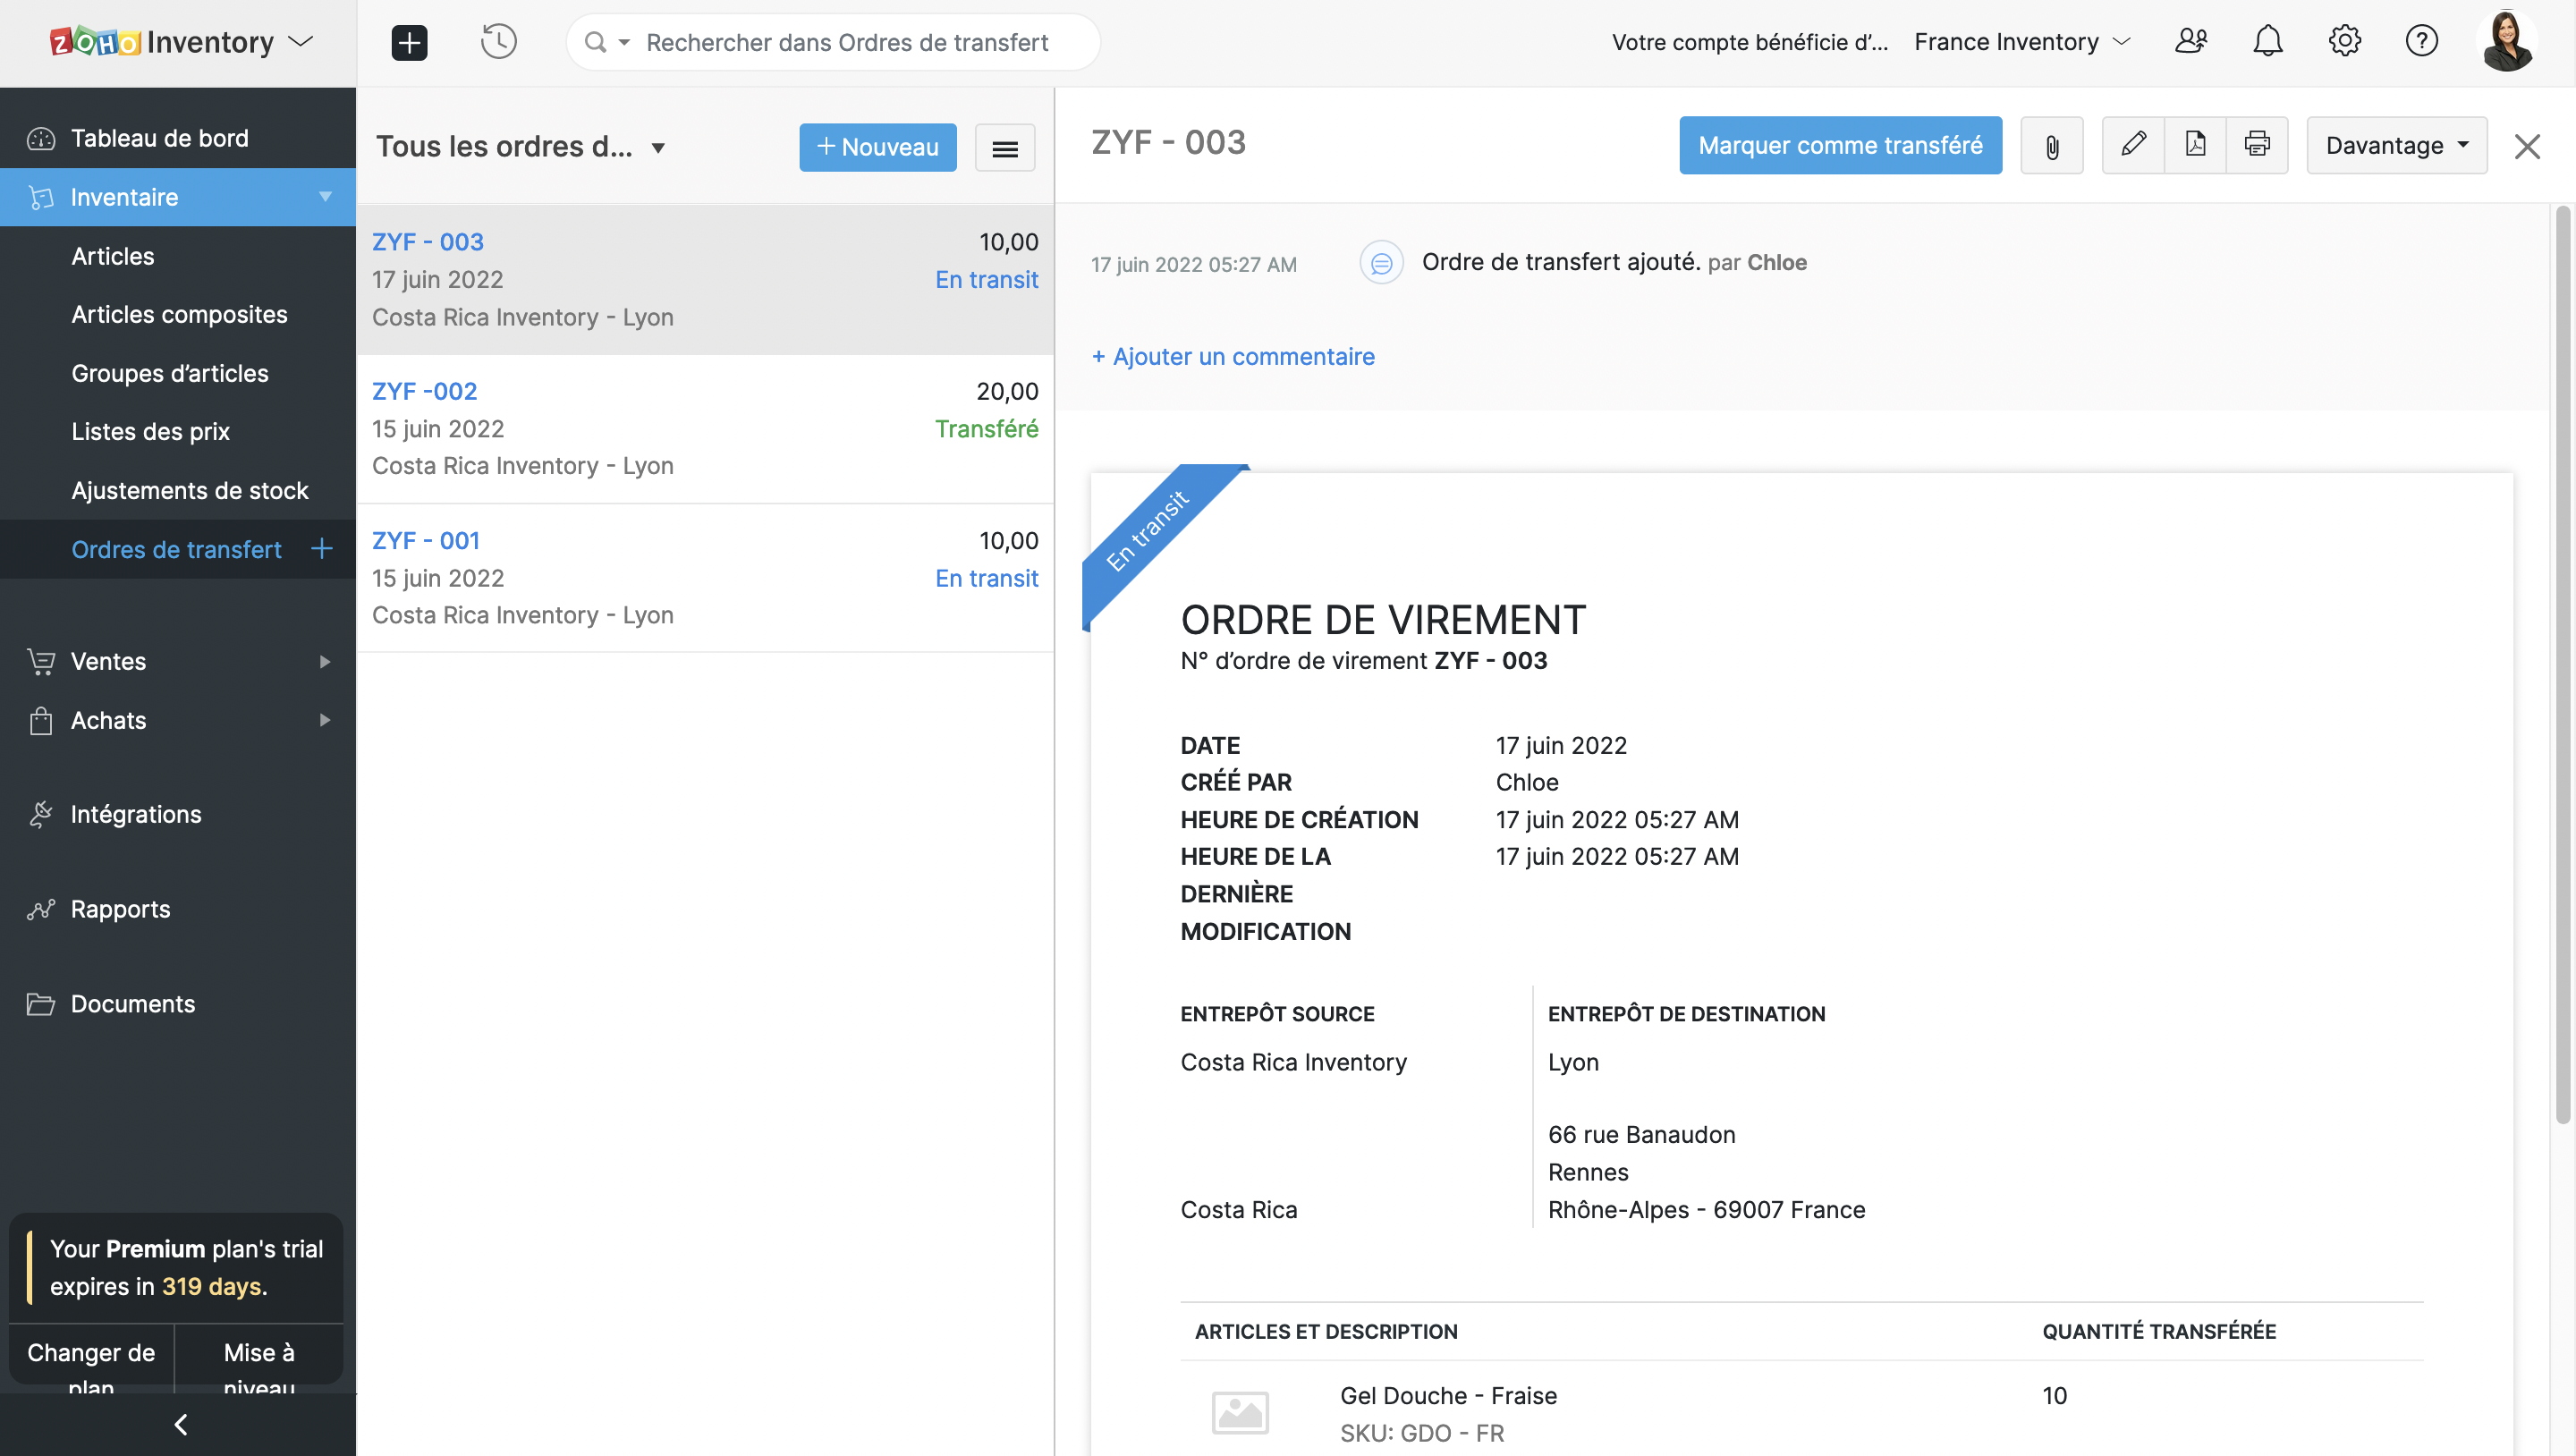Add new transfer order from sidebar plus

321,549
